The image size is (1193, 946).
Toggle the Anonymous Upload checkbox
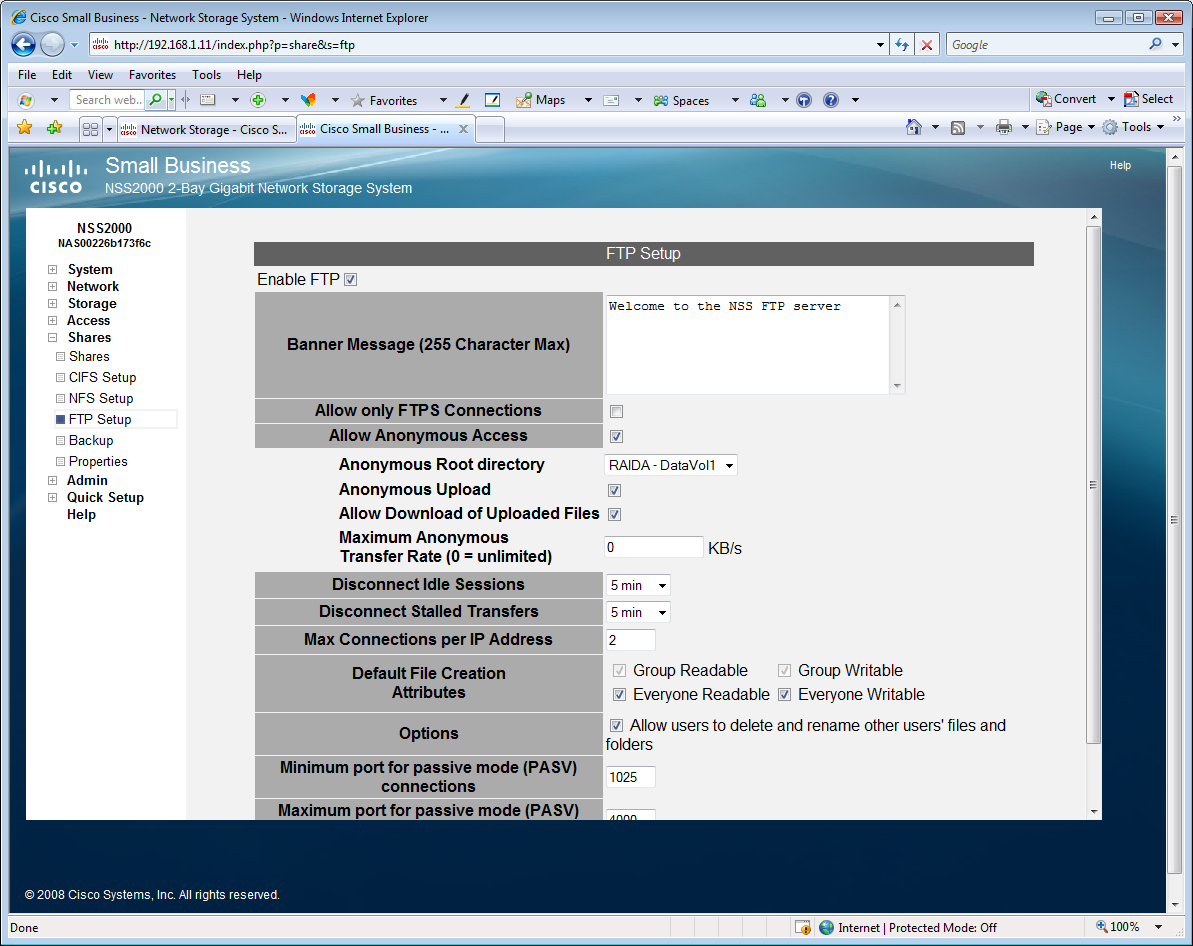pos(614,490)
